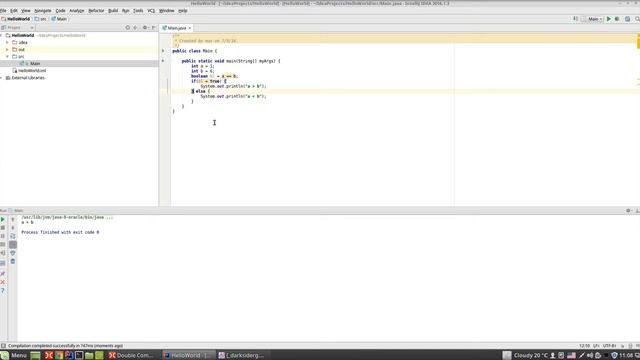Open Main run configuration dropdown
640x360 pixels.
pos(593,19)
